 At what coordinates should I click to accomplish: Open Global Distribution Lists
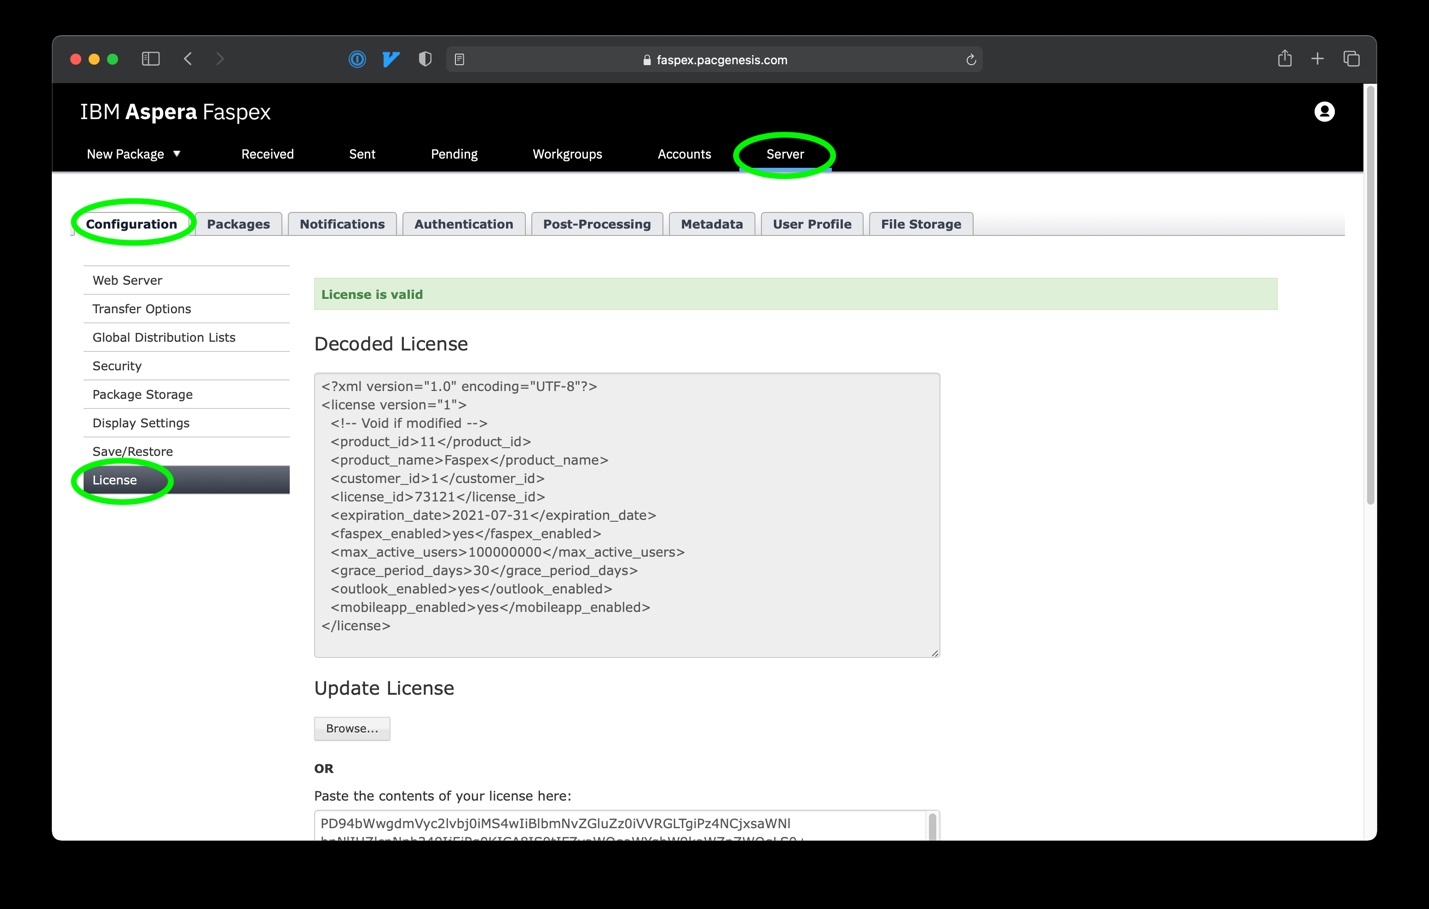click(187, 337)
